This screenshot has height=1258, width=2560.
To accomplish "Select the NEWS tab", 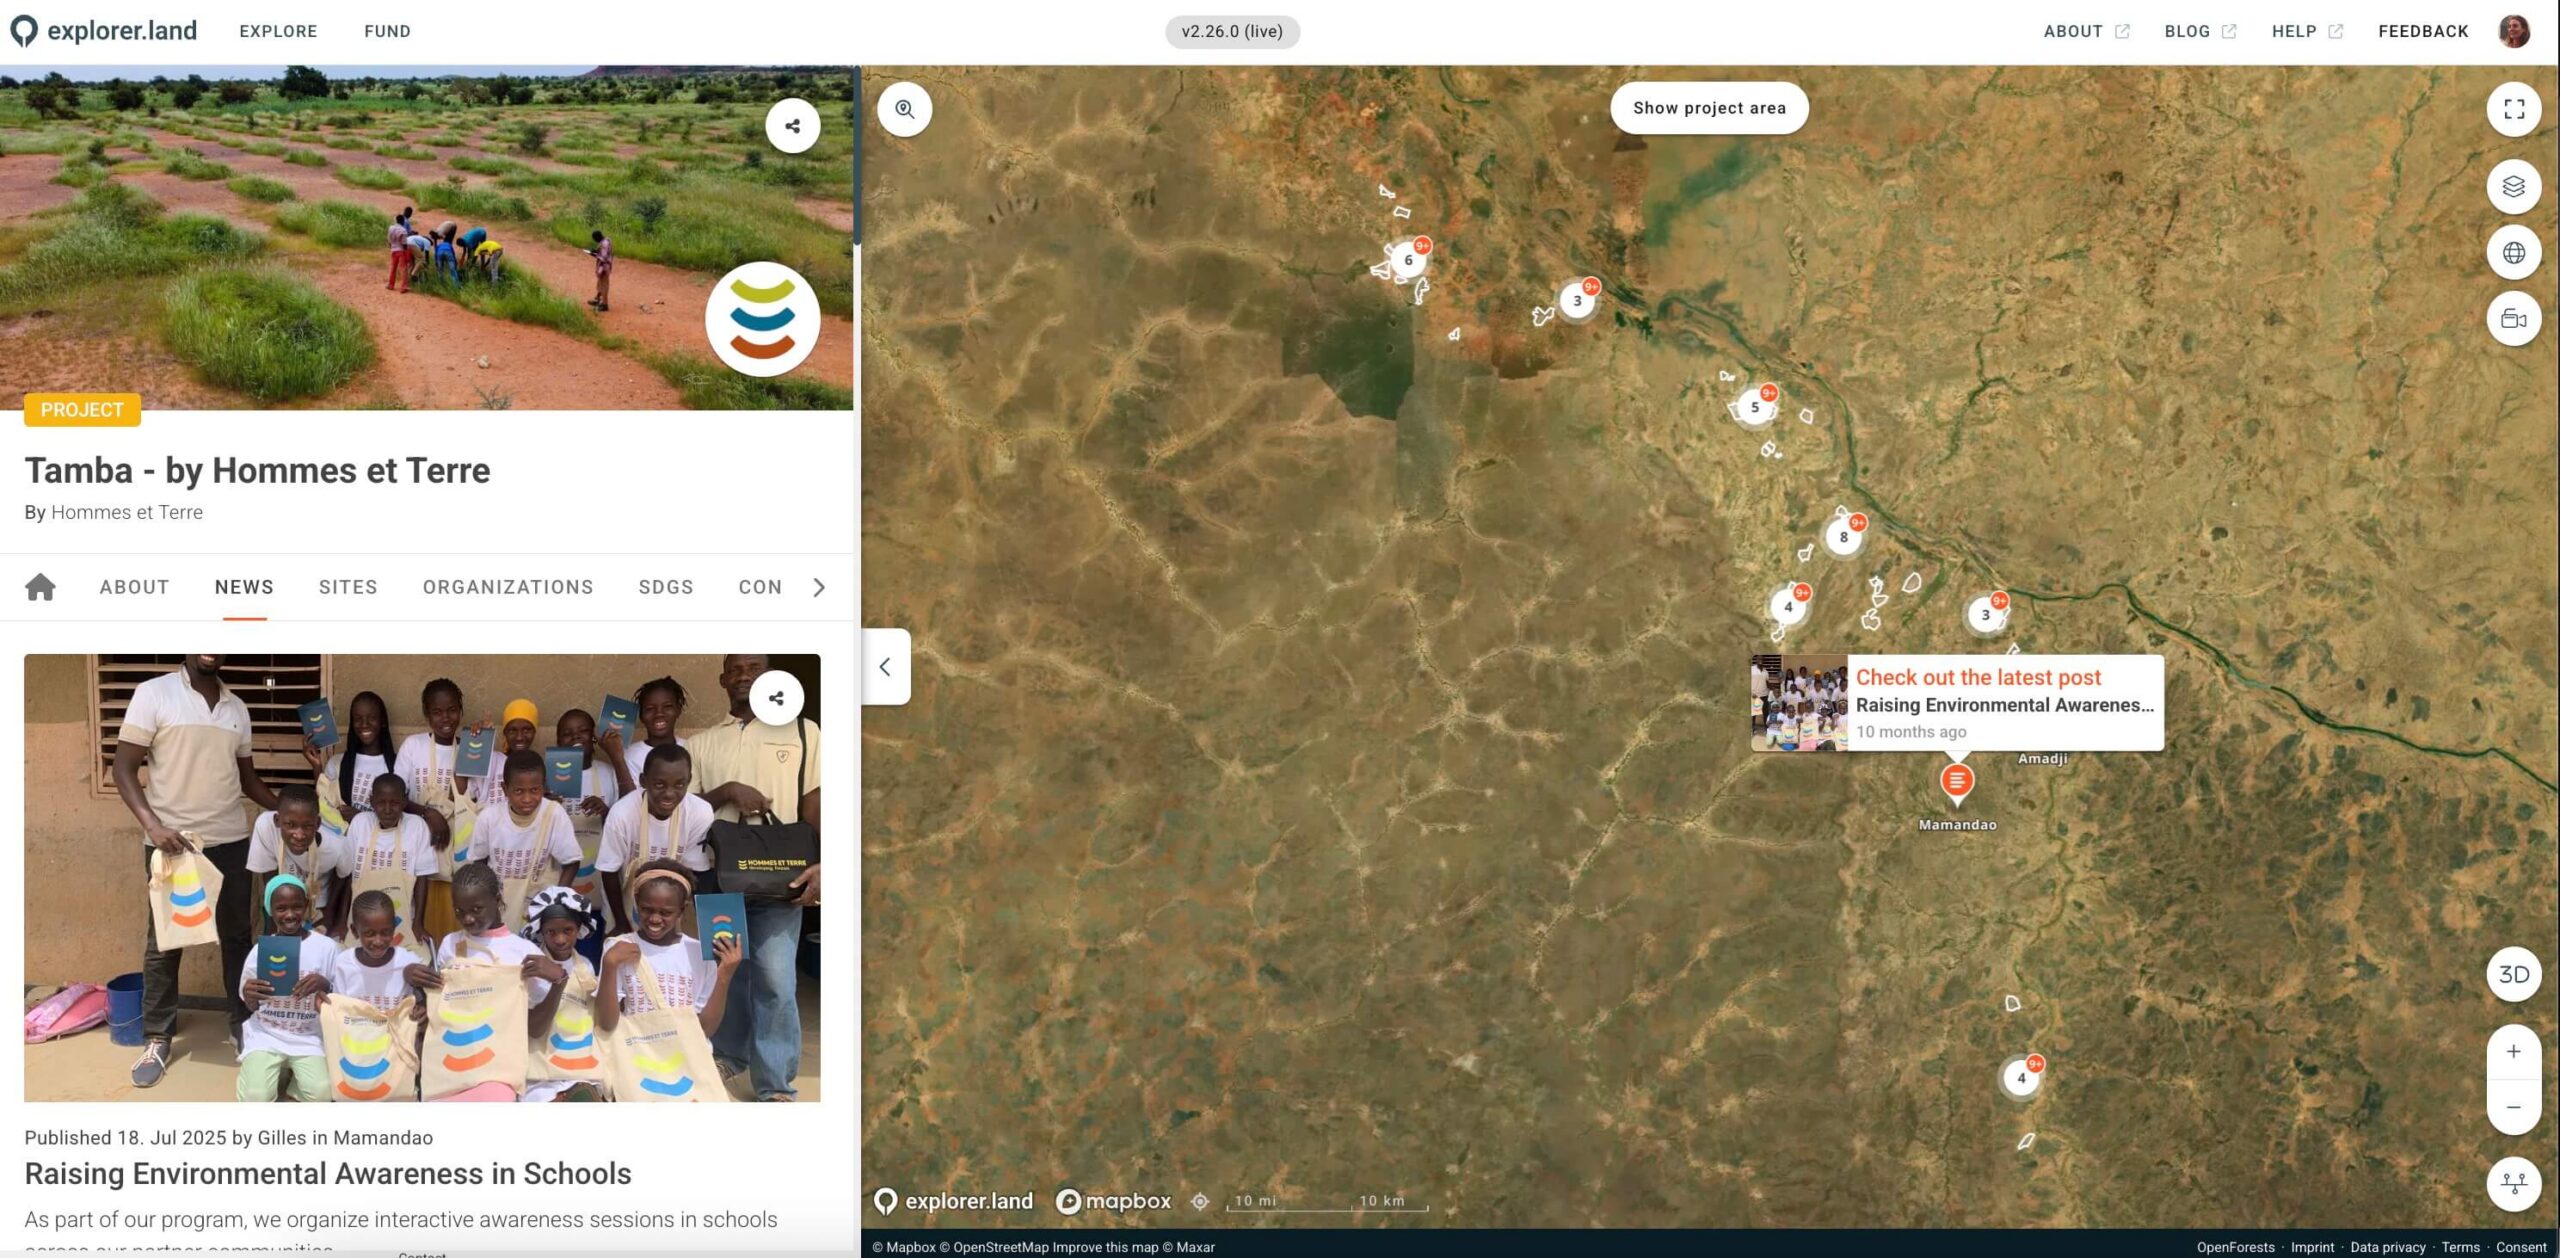I will point(244,587).
